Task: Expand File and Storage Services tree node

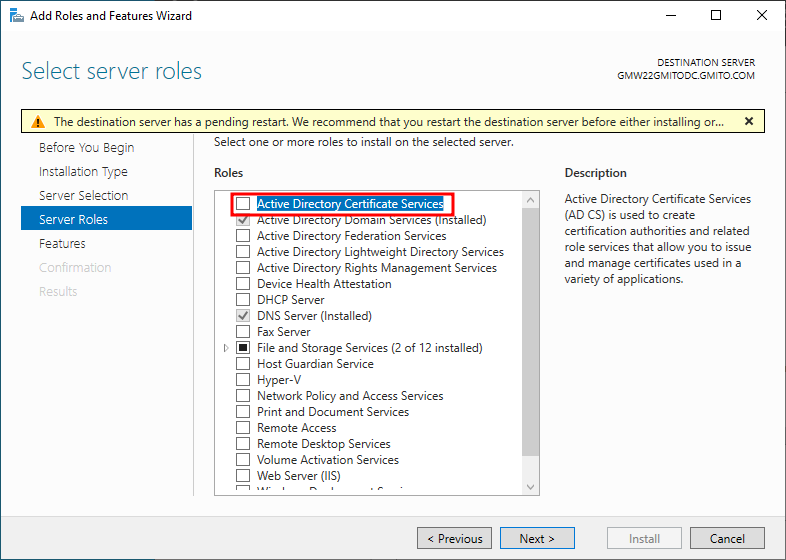Action: [226, 348]
